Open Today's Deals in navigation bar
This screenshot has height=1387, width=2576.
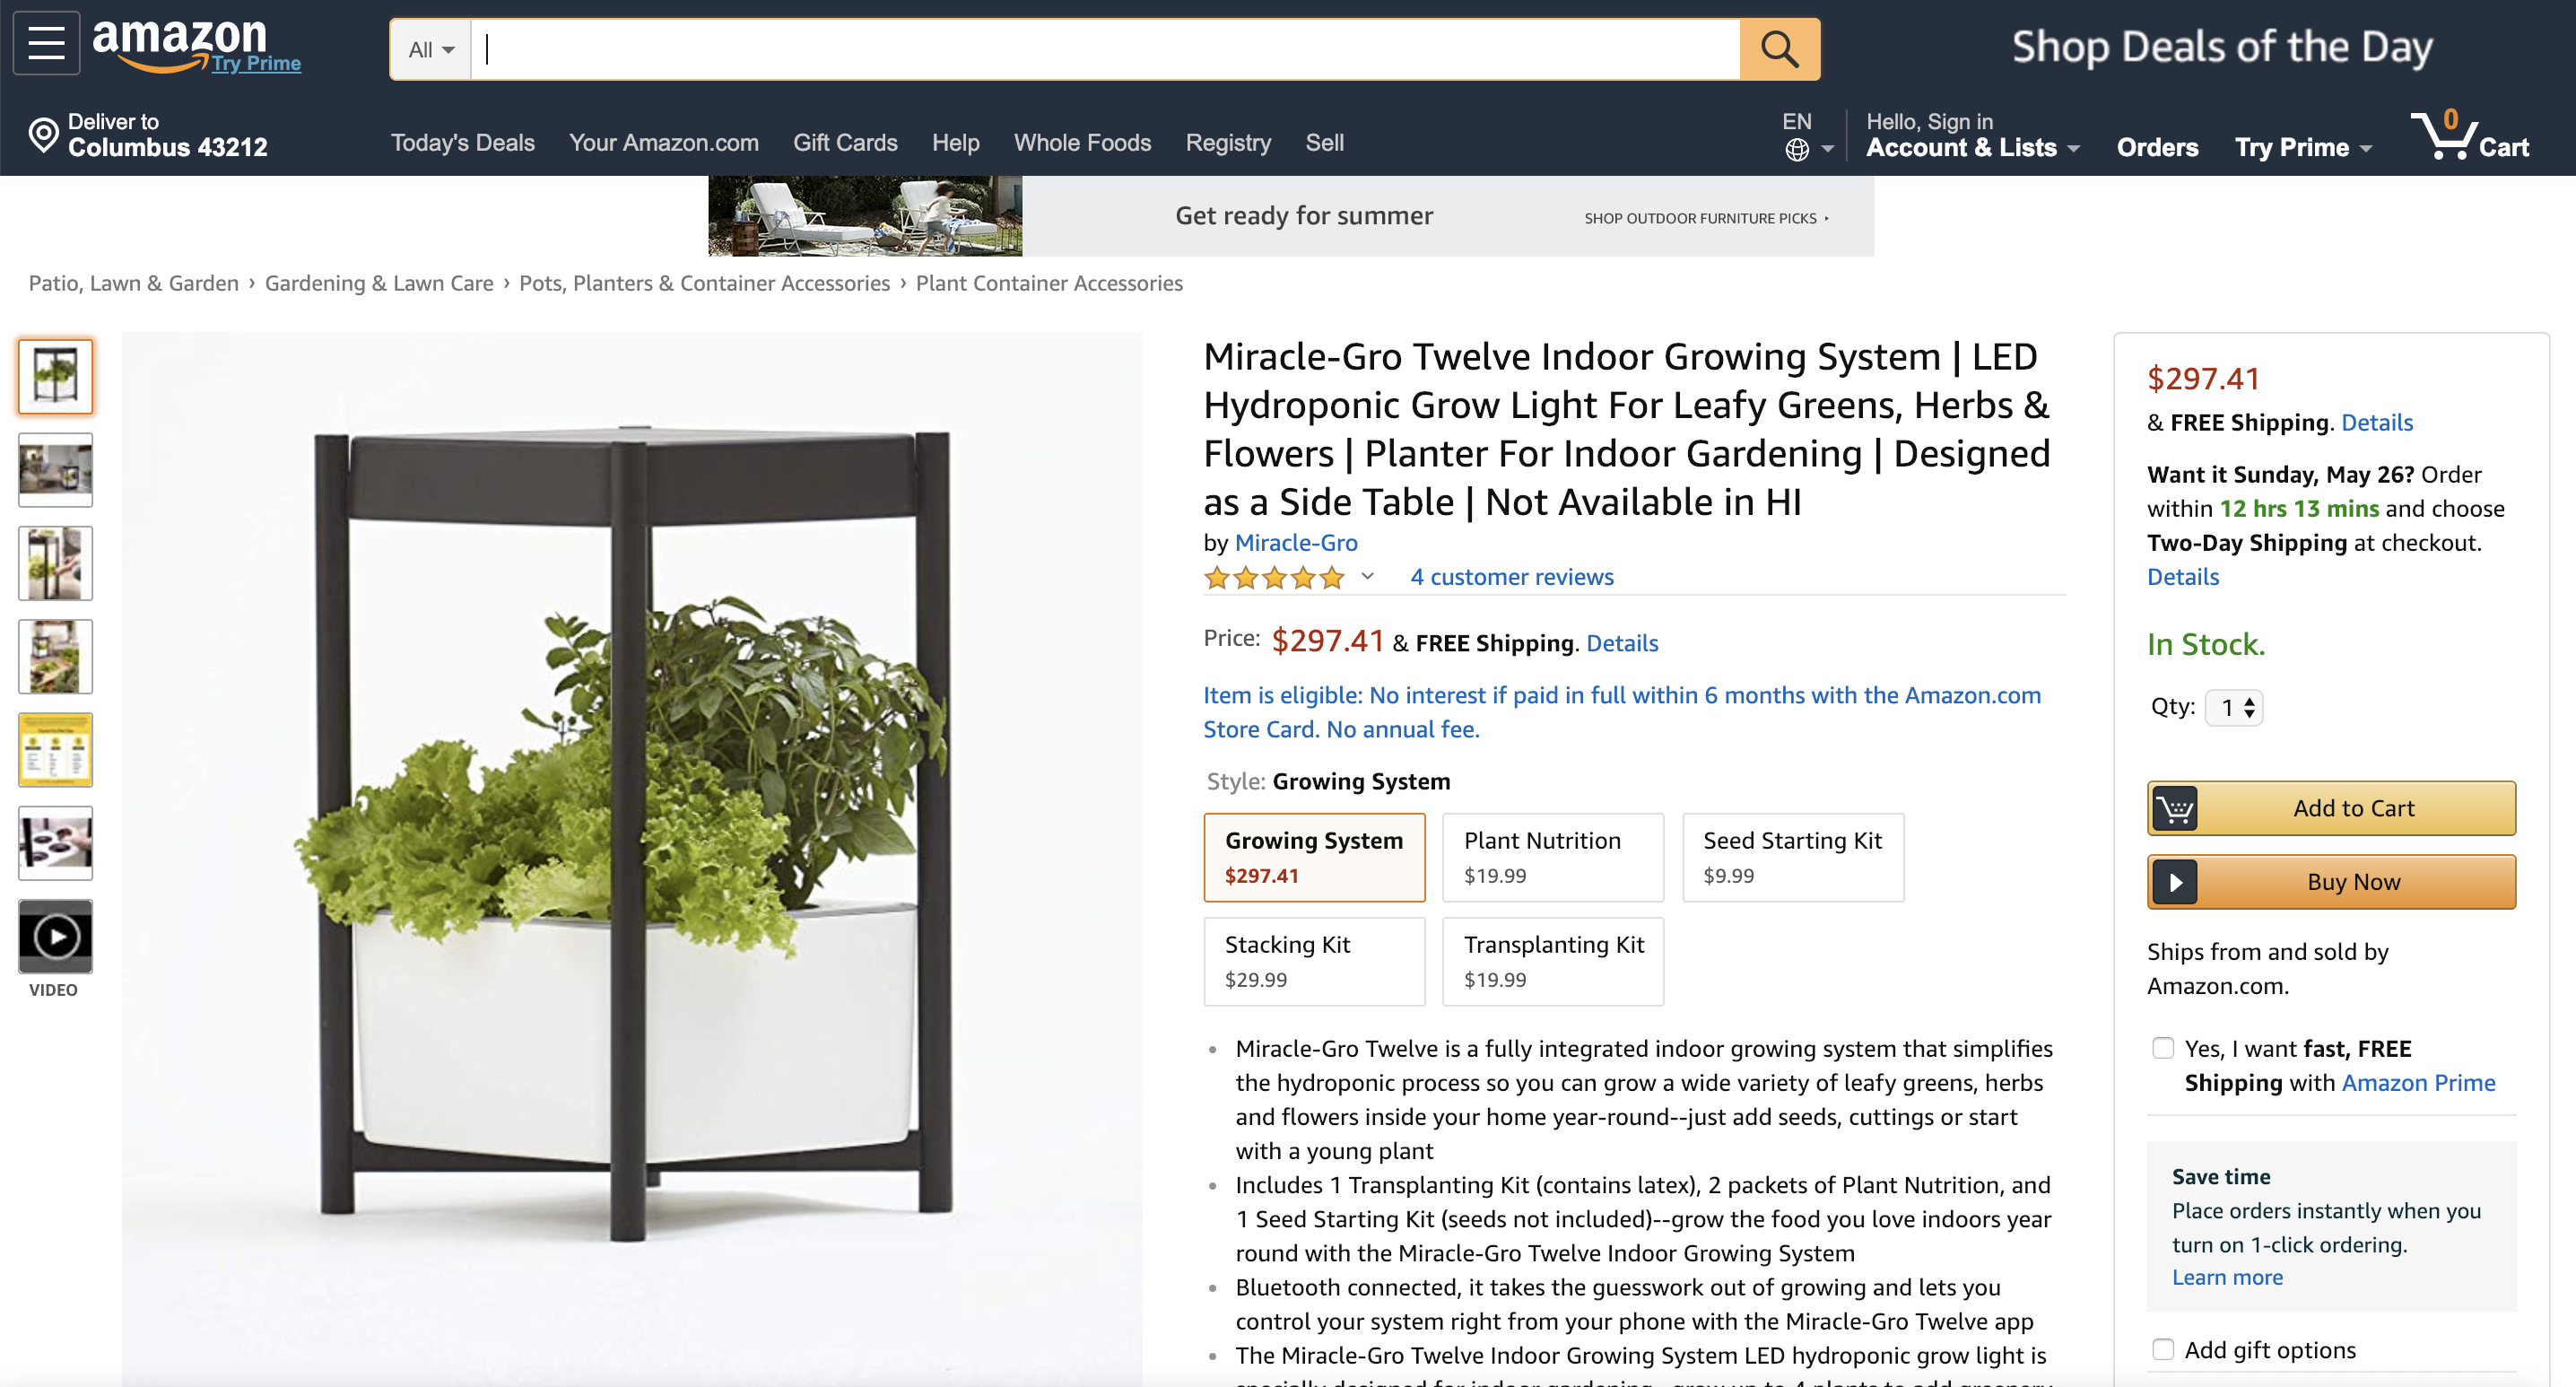point(462,143)
